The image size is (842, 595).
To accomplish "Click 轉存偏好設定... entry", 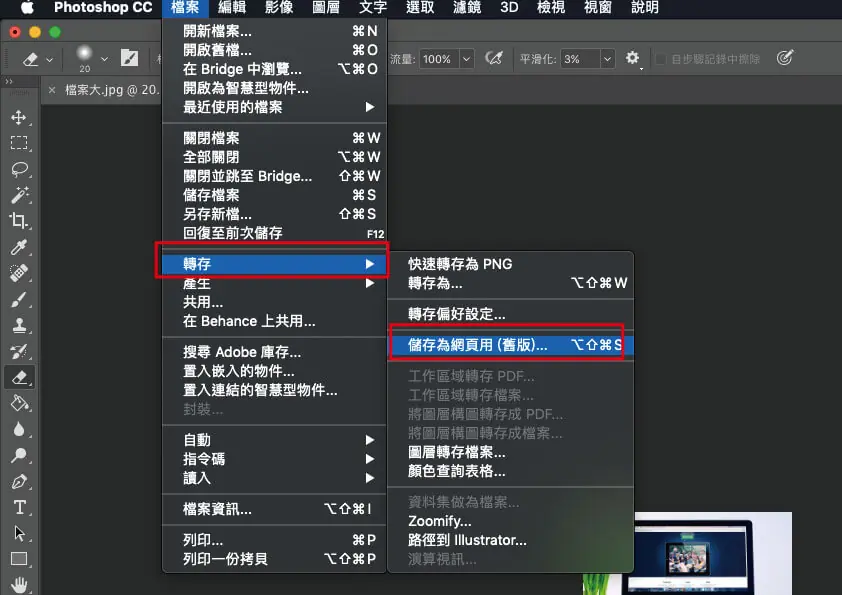I will pyautogui.click(x=456, y=314).
